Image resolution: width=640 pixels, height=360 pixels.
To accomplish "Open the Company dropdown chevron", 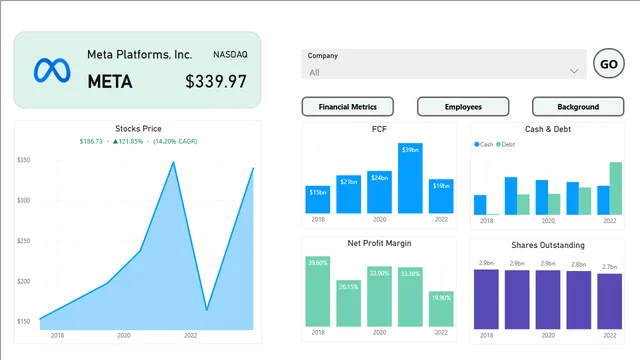I will tap(574, 71).
